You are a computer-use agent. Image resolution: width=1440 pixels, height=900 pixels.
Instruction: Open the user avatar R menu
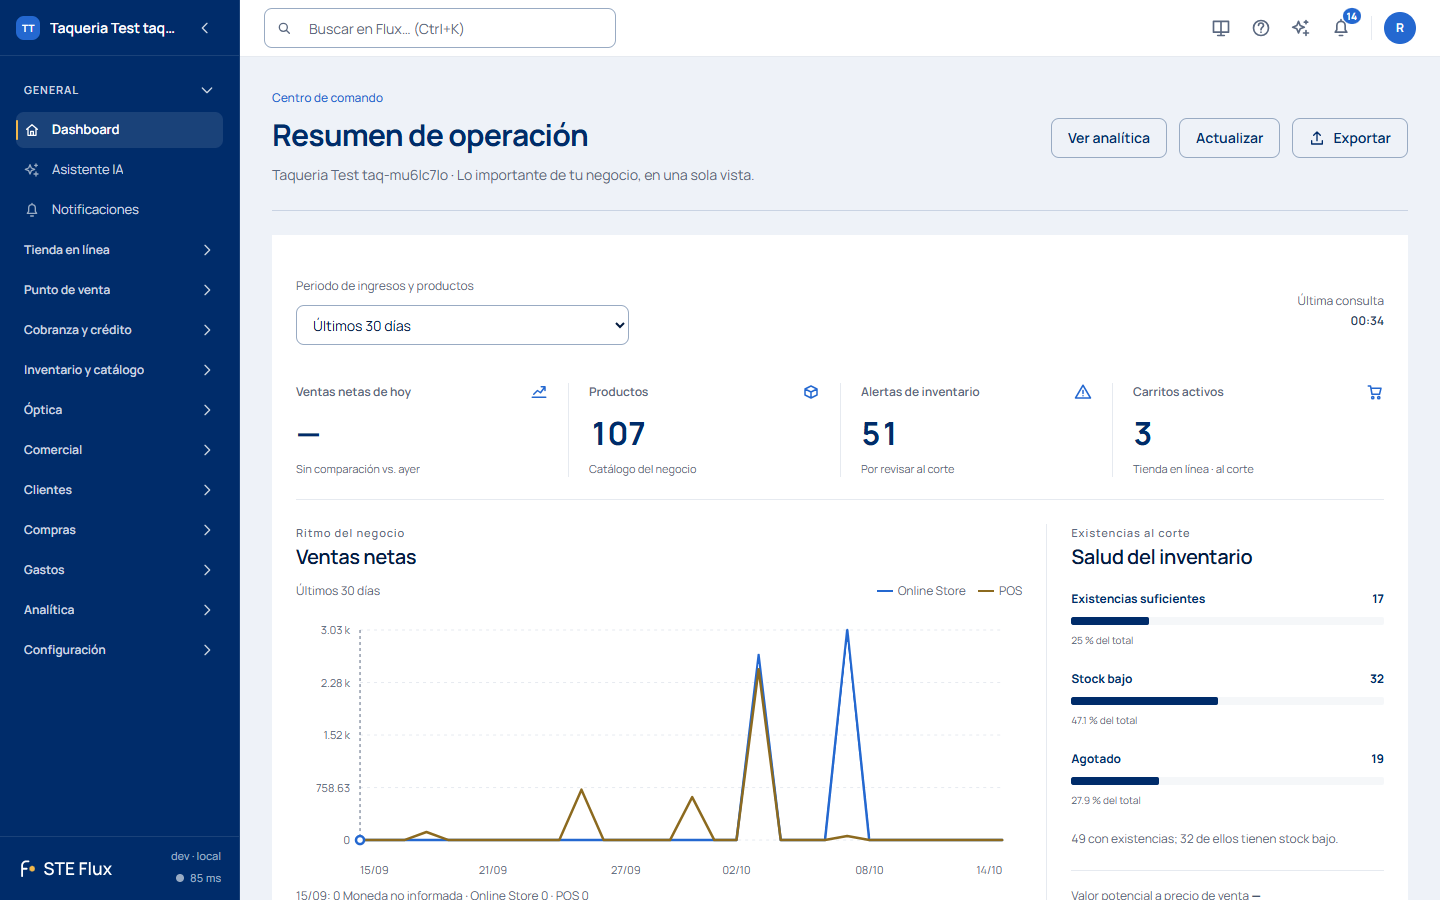tap(1400, 28)
